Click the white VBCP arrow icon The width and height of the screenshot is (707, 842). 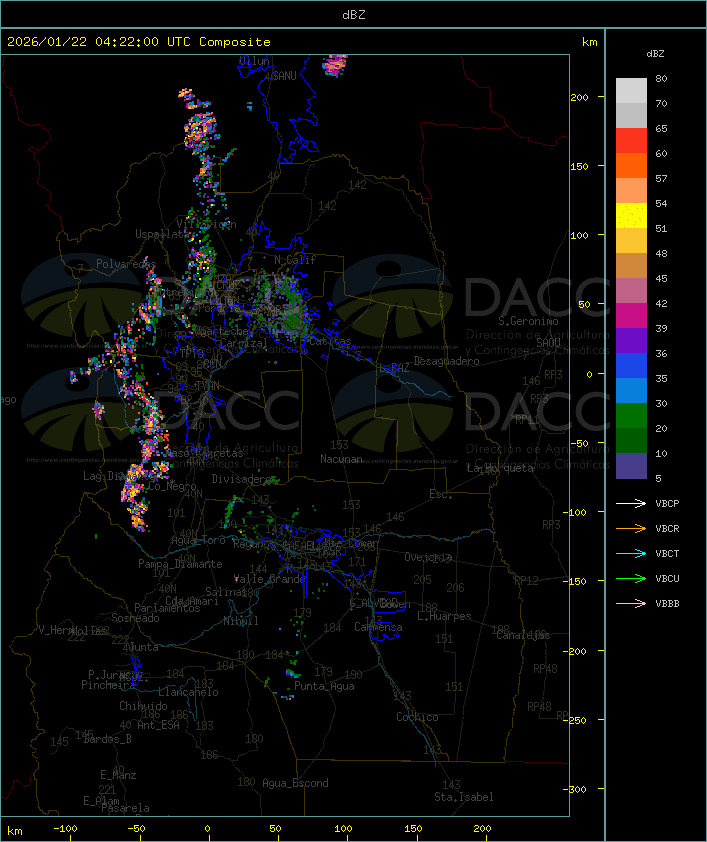coord(631,503)
